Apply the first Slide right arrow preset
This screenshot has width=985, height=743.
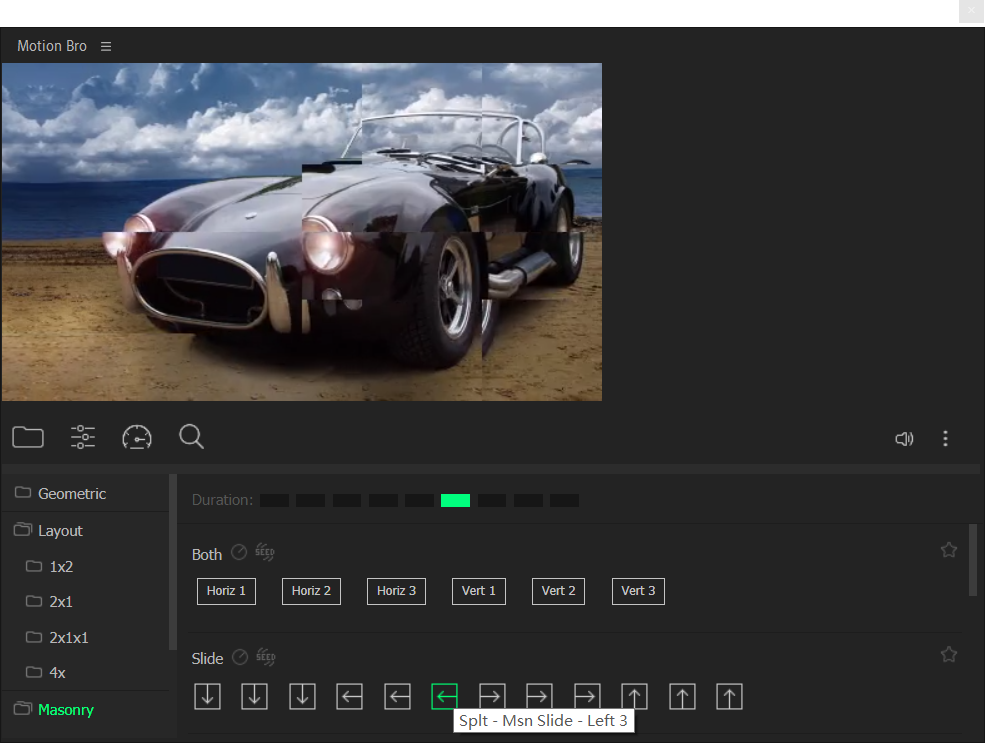[x=492, y=697]
